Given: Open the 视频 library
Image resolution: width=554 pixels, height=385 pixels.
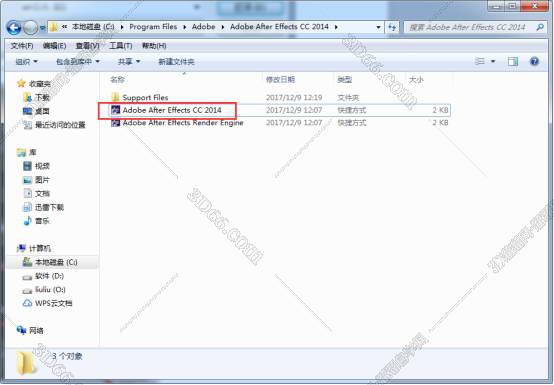Looking at the screenshot, I should (42, 166).
